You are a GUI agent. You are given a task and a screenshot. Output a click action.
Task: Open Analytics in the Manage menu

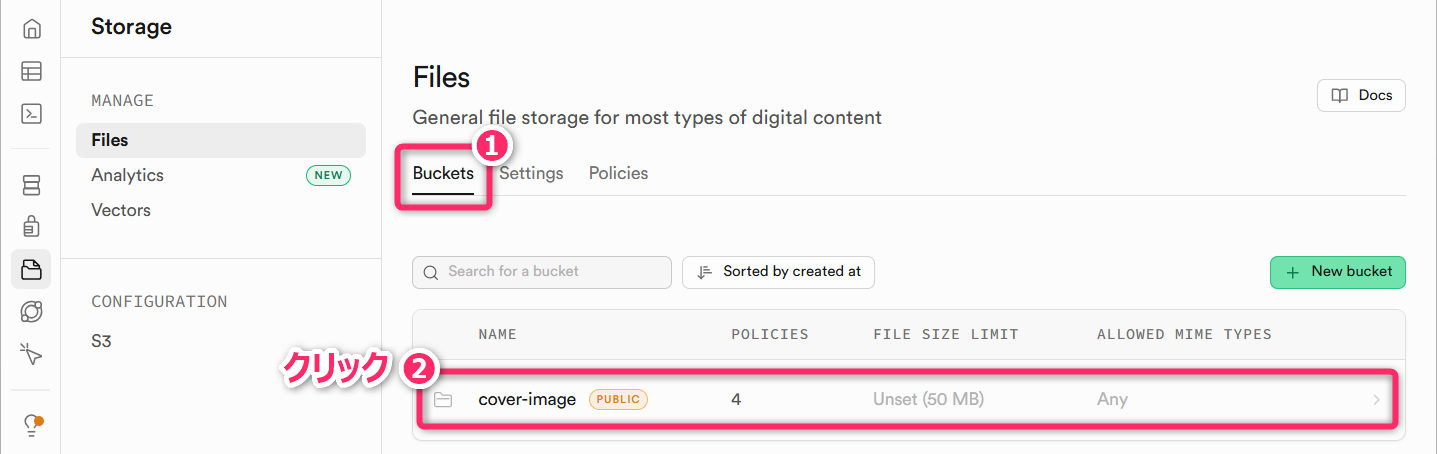pos(127,175)
